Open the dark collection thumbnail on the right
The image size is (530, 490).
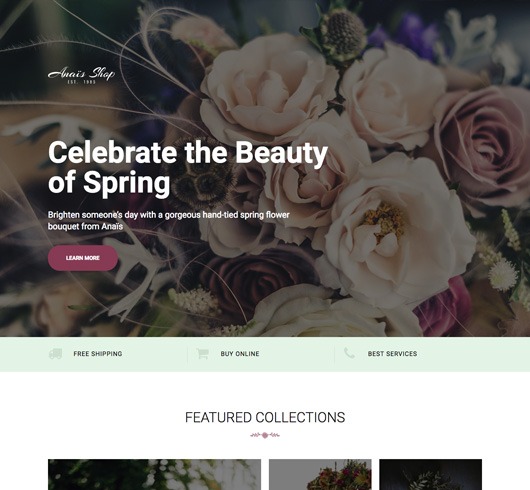[x=430, y=474]
